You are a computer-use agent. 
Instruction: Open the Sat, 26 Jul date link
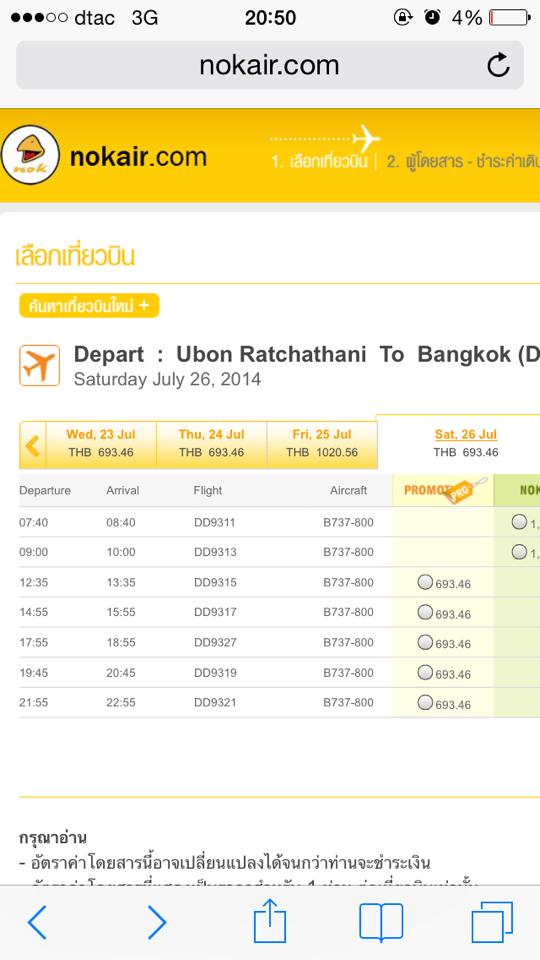pyautogui.click(x=466, y=434)
